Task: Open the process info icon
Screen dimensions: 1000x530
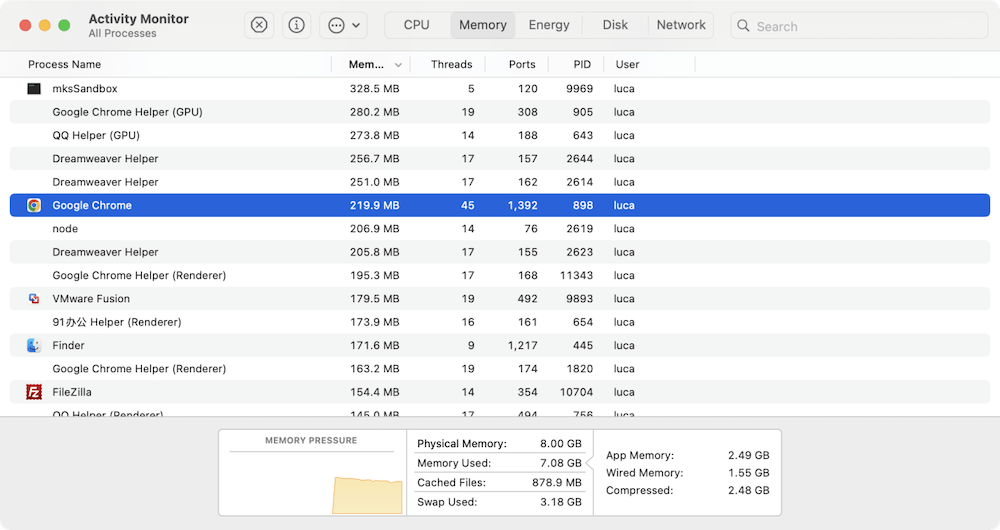Action: (x=296, y=25)
